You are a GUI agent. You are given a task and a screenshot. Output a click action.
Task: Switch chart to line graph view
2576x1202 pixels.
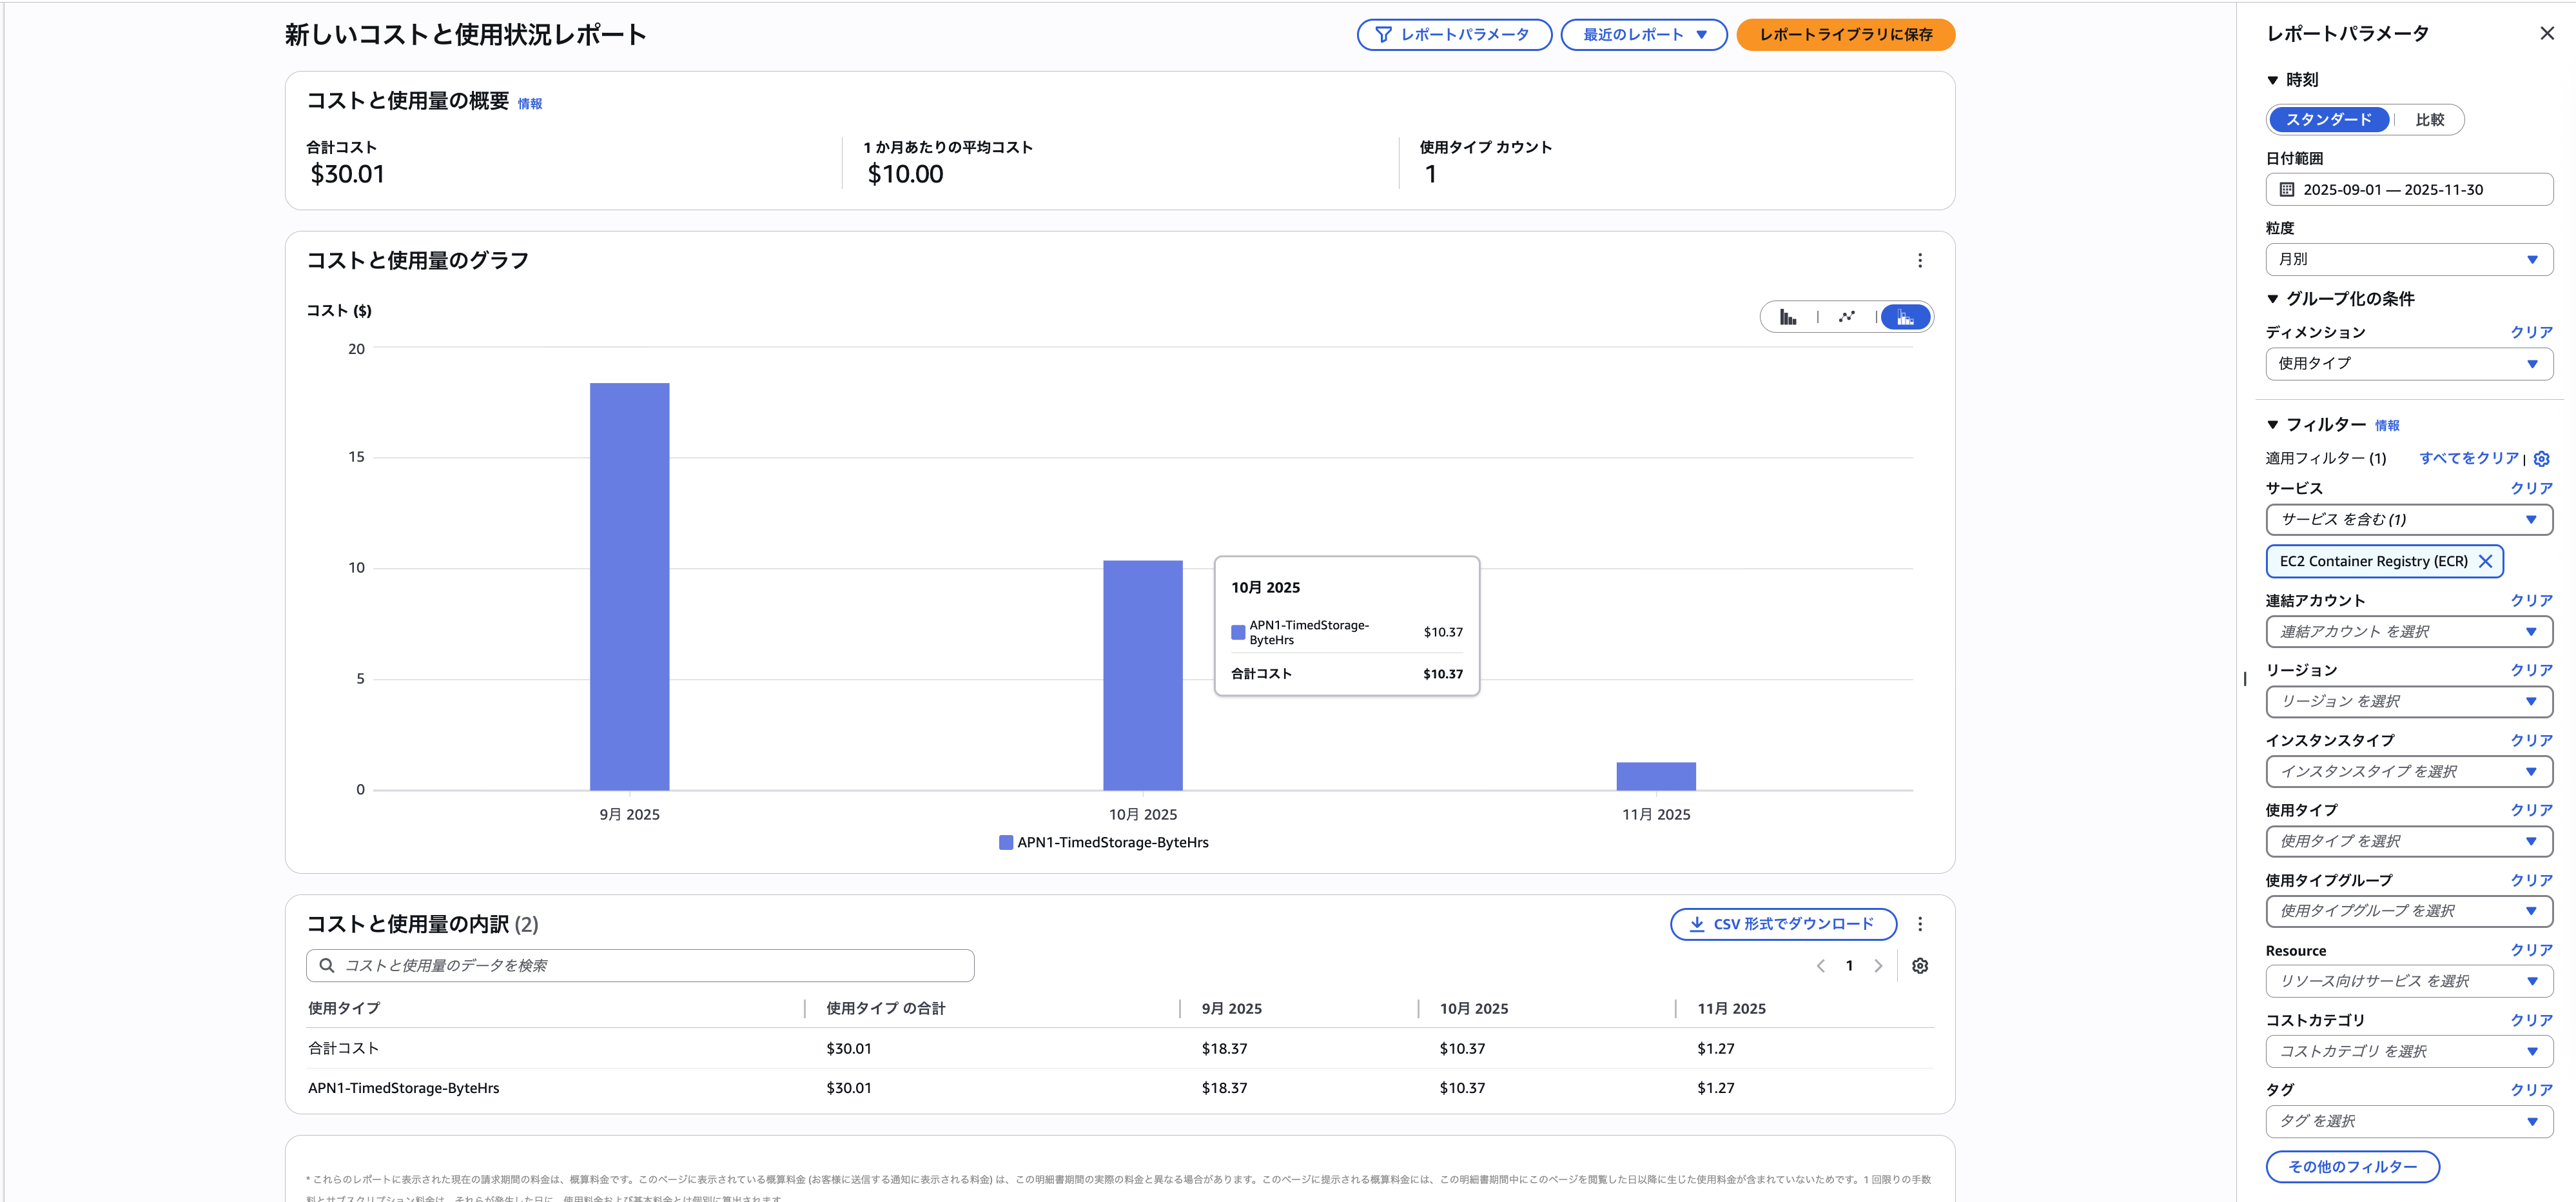coord(1846,317)
